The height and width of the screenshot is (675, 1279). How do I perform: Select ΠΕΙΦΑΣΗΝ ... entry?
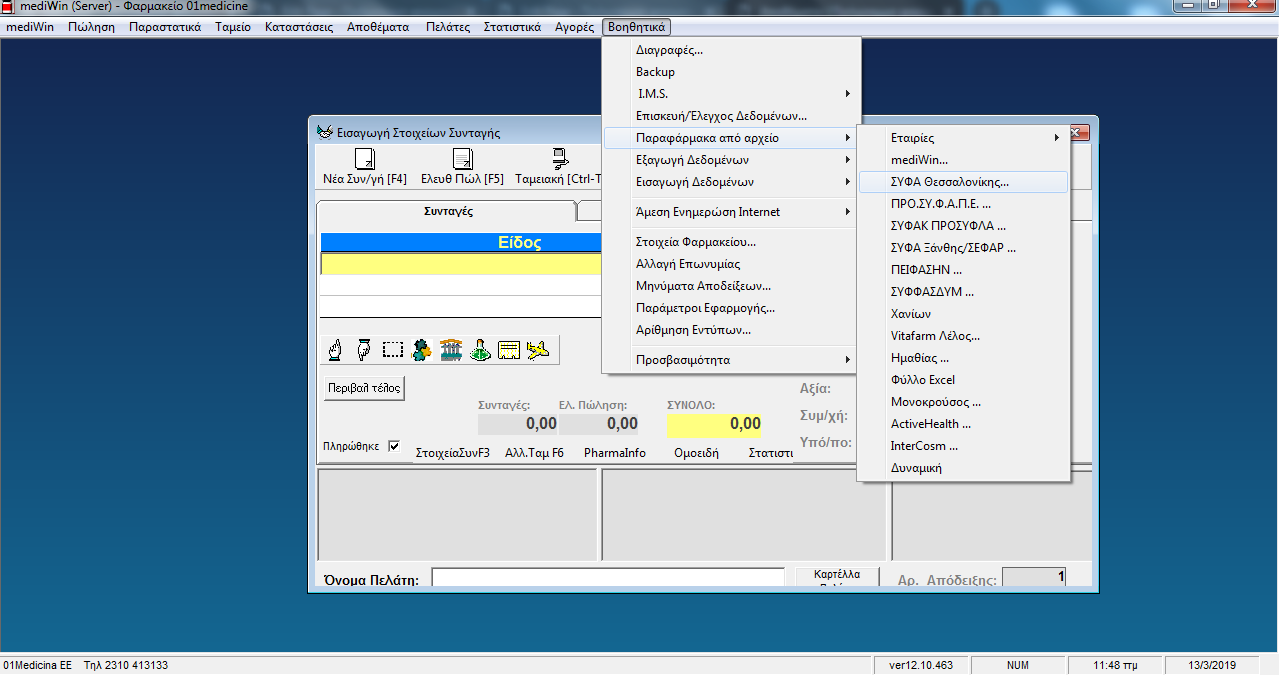point(964,270)
